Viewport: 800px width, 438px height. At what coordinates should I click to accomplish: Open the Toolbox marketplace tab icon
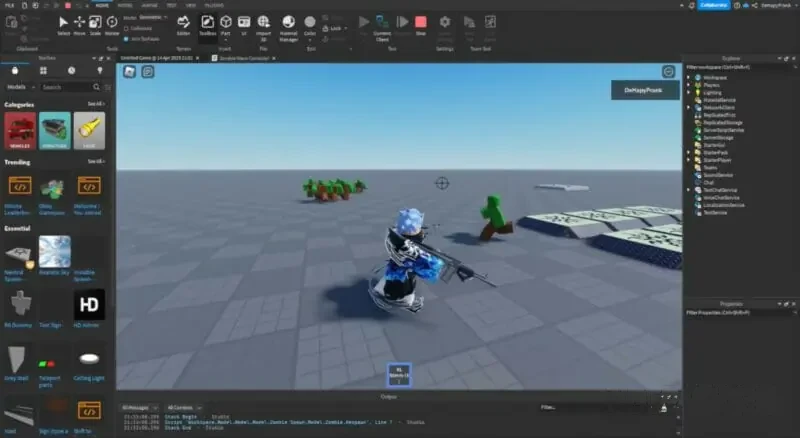[15, 70]
